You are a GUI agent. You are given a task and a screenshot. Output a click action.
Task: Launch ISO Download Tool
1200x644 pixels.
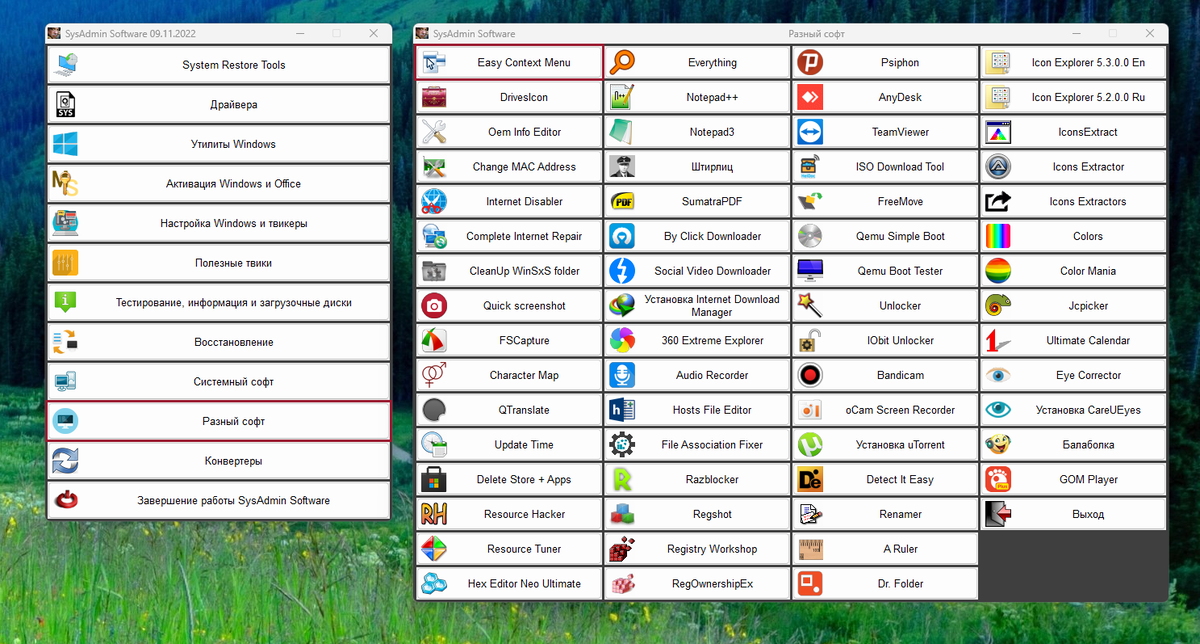click(885, 166)
